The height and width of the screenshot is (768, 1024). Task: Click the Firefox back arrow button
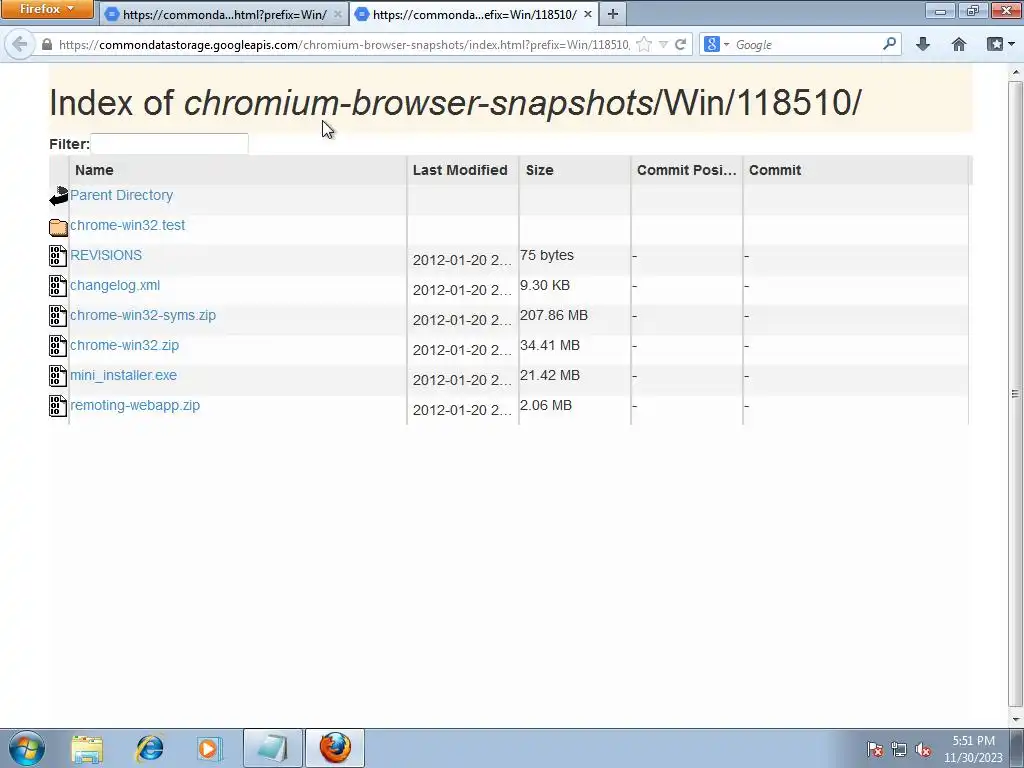20,44
